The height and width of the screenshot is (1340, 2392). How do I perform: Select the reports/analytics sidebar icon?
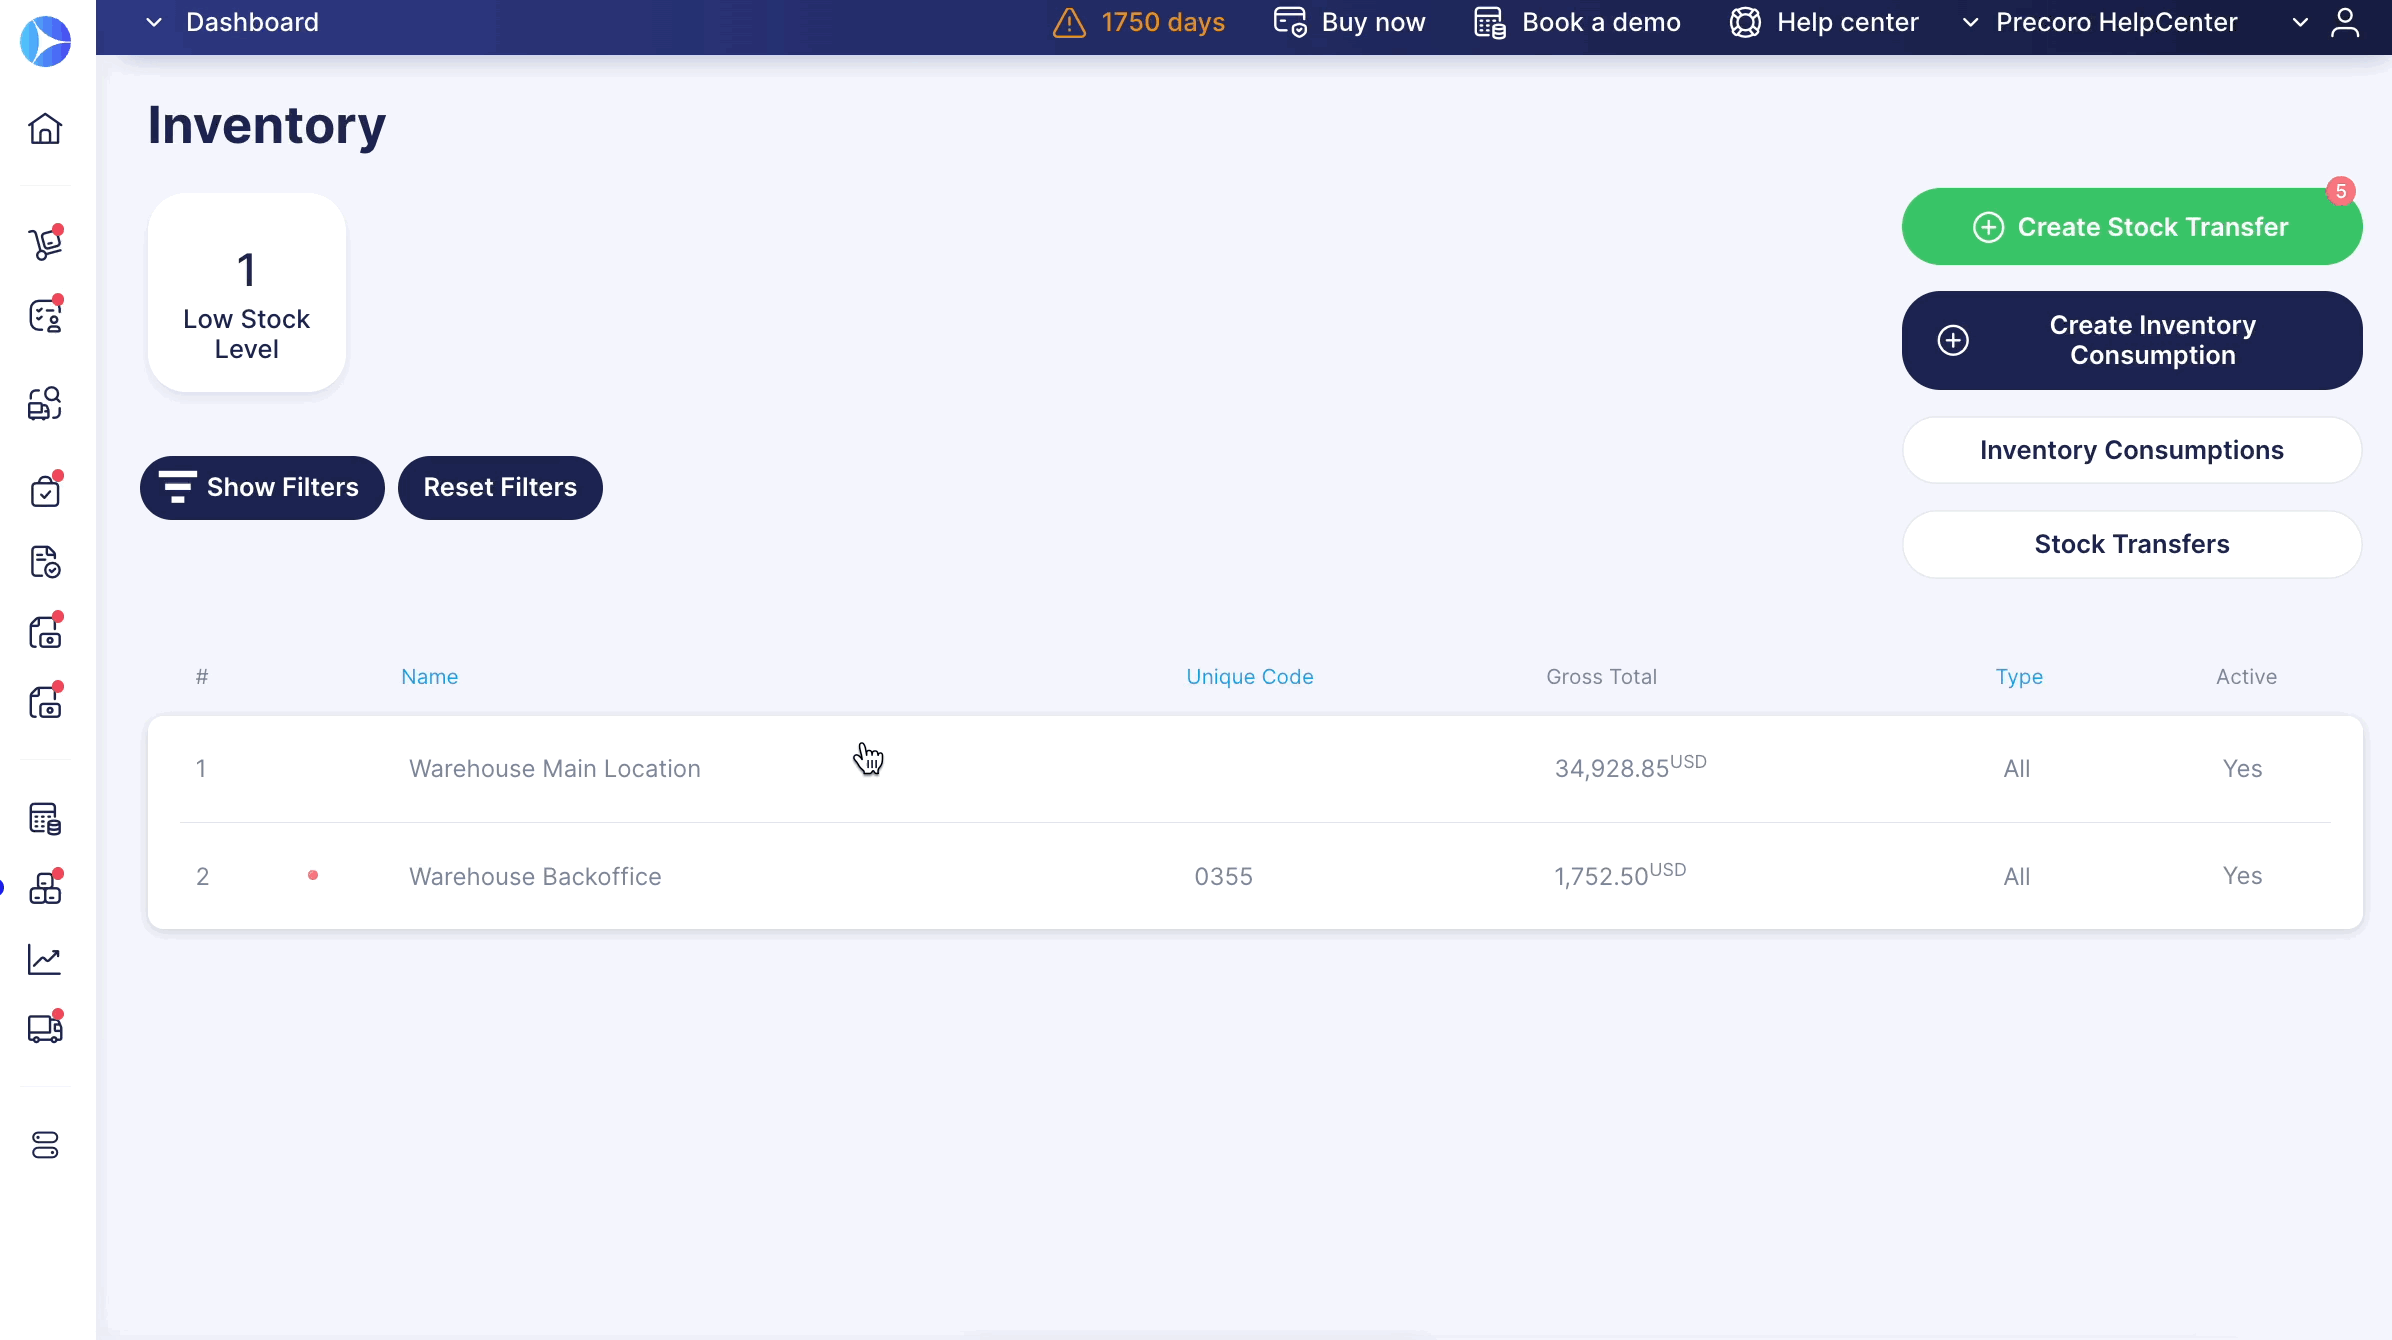click(44, 959)
